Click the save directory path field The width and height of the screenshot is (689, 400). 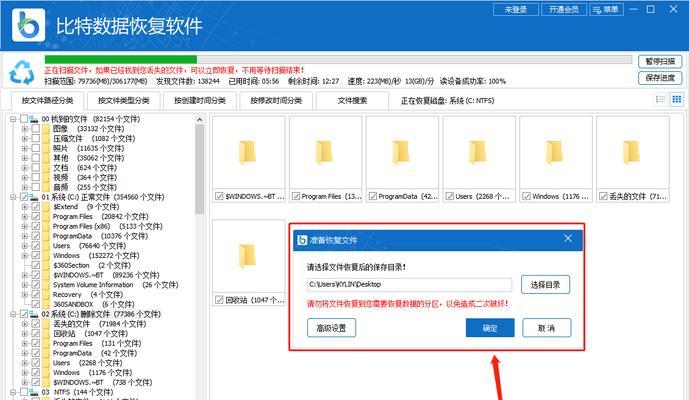(410, 284)
